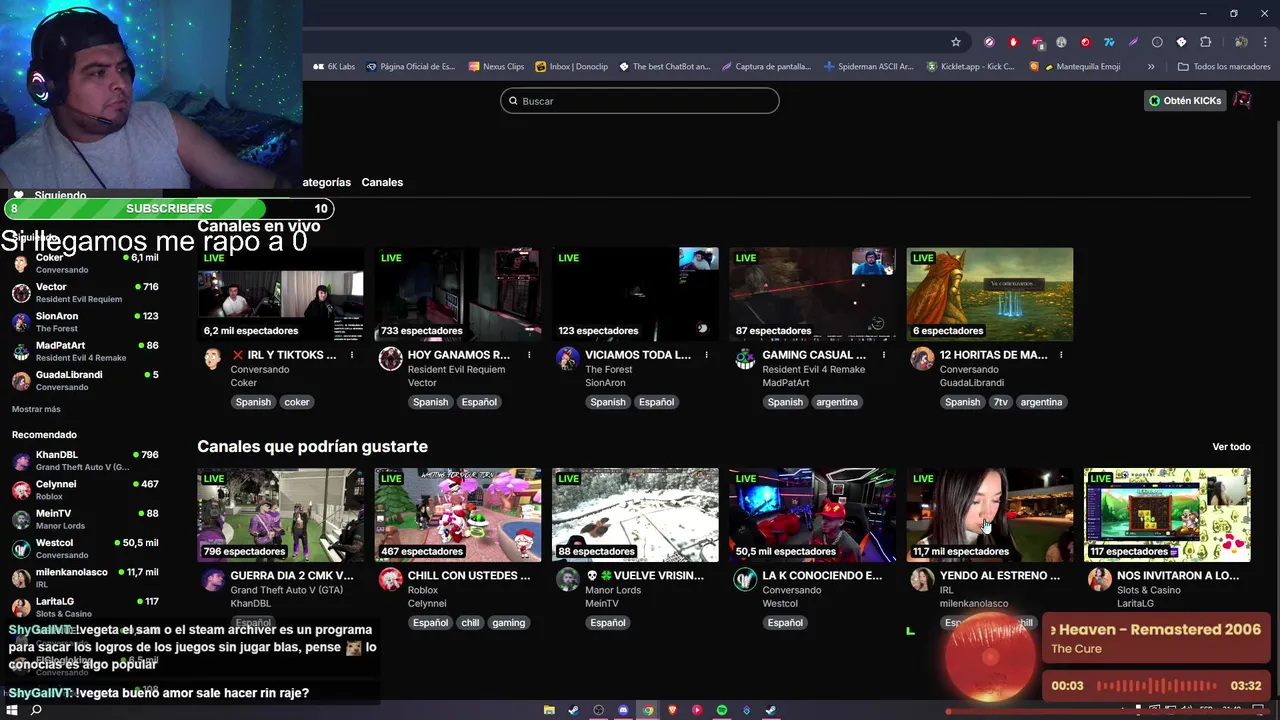Open Spotify from the taskbar
This screenshot has height=720, width=1280.
722,710
